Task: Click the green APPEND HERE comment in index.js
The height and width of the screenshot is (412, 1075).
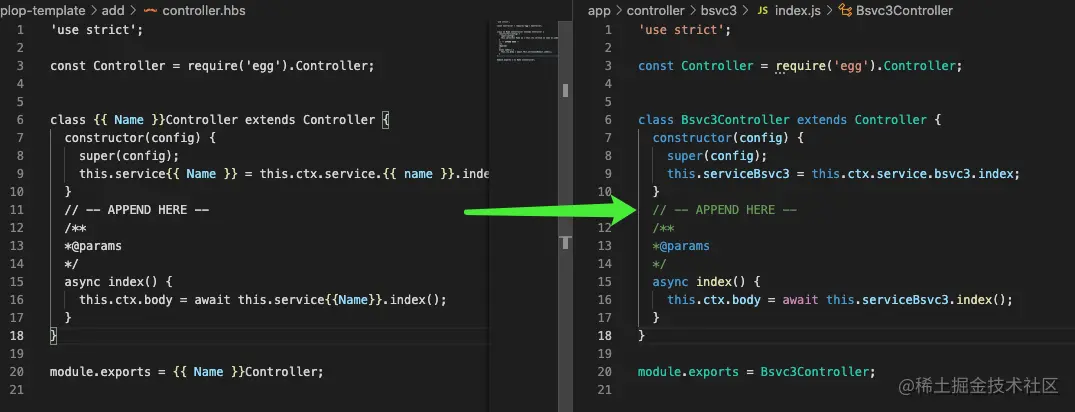Action: (x=725, y=210)
